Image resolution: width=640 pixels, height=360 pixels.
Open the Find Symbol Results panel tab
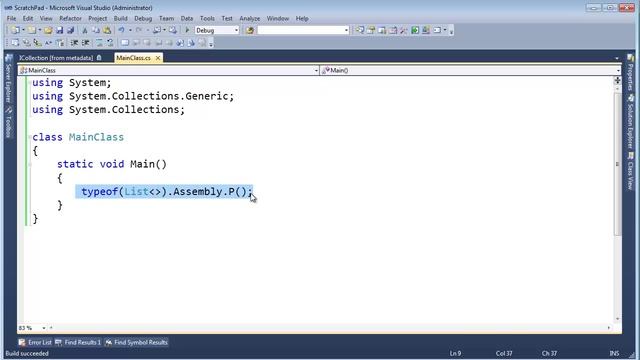pos(136,342)
